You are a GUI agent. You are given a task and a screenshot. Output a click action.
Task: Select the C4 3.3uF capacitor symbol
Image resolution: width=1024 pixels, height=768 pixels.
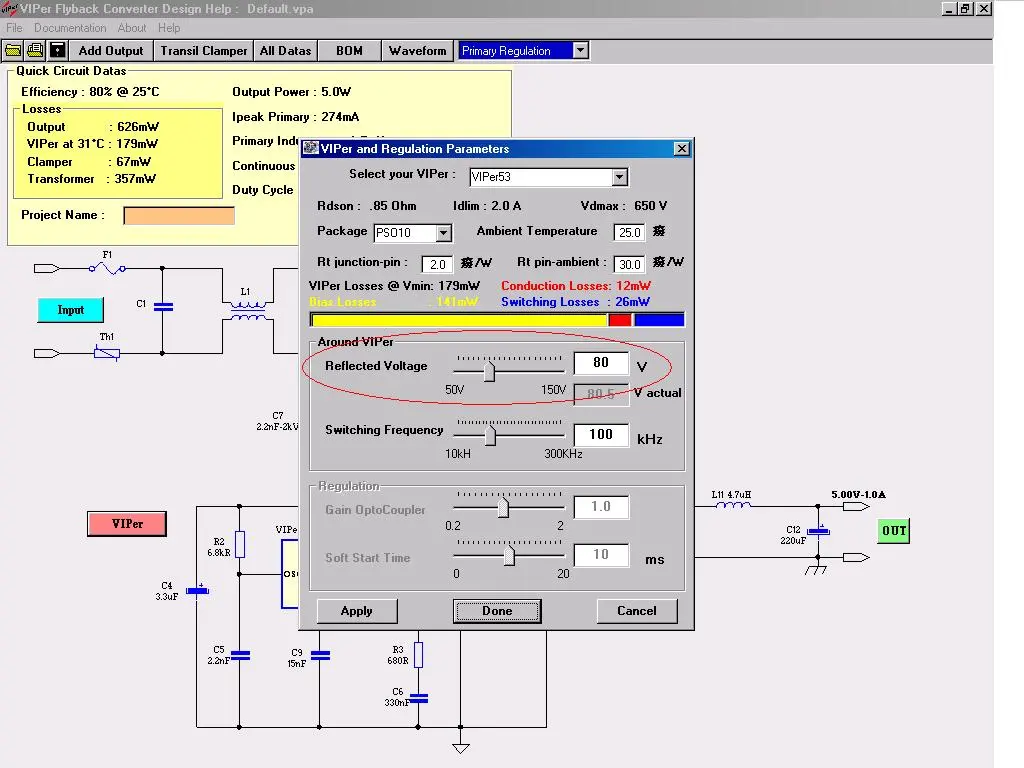(x=197, y=590)
